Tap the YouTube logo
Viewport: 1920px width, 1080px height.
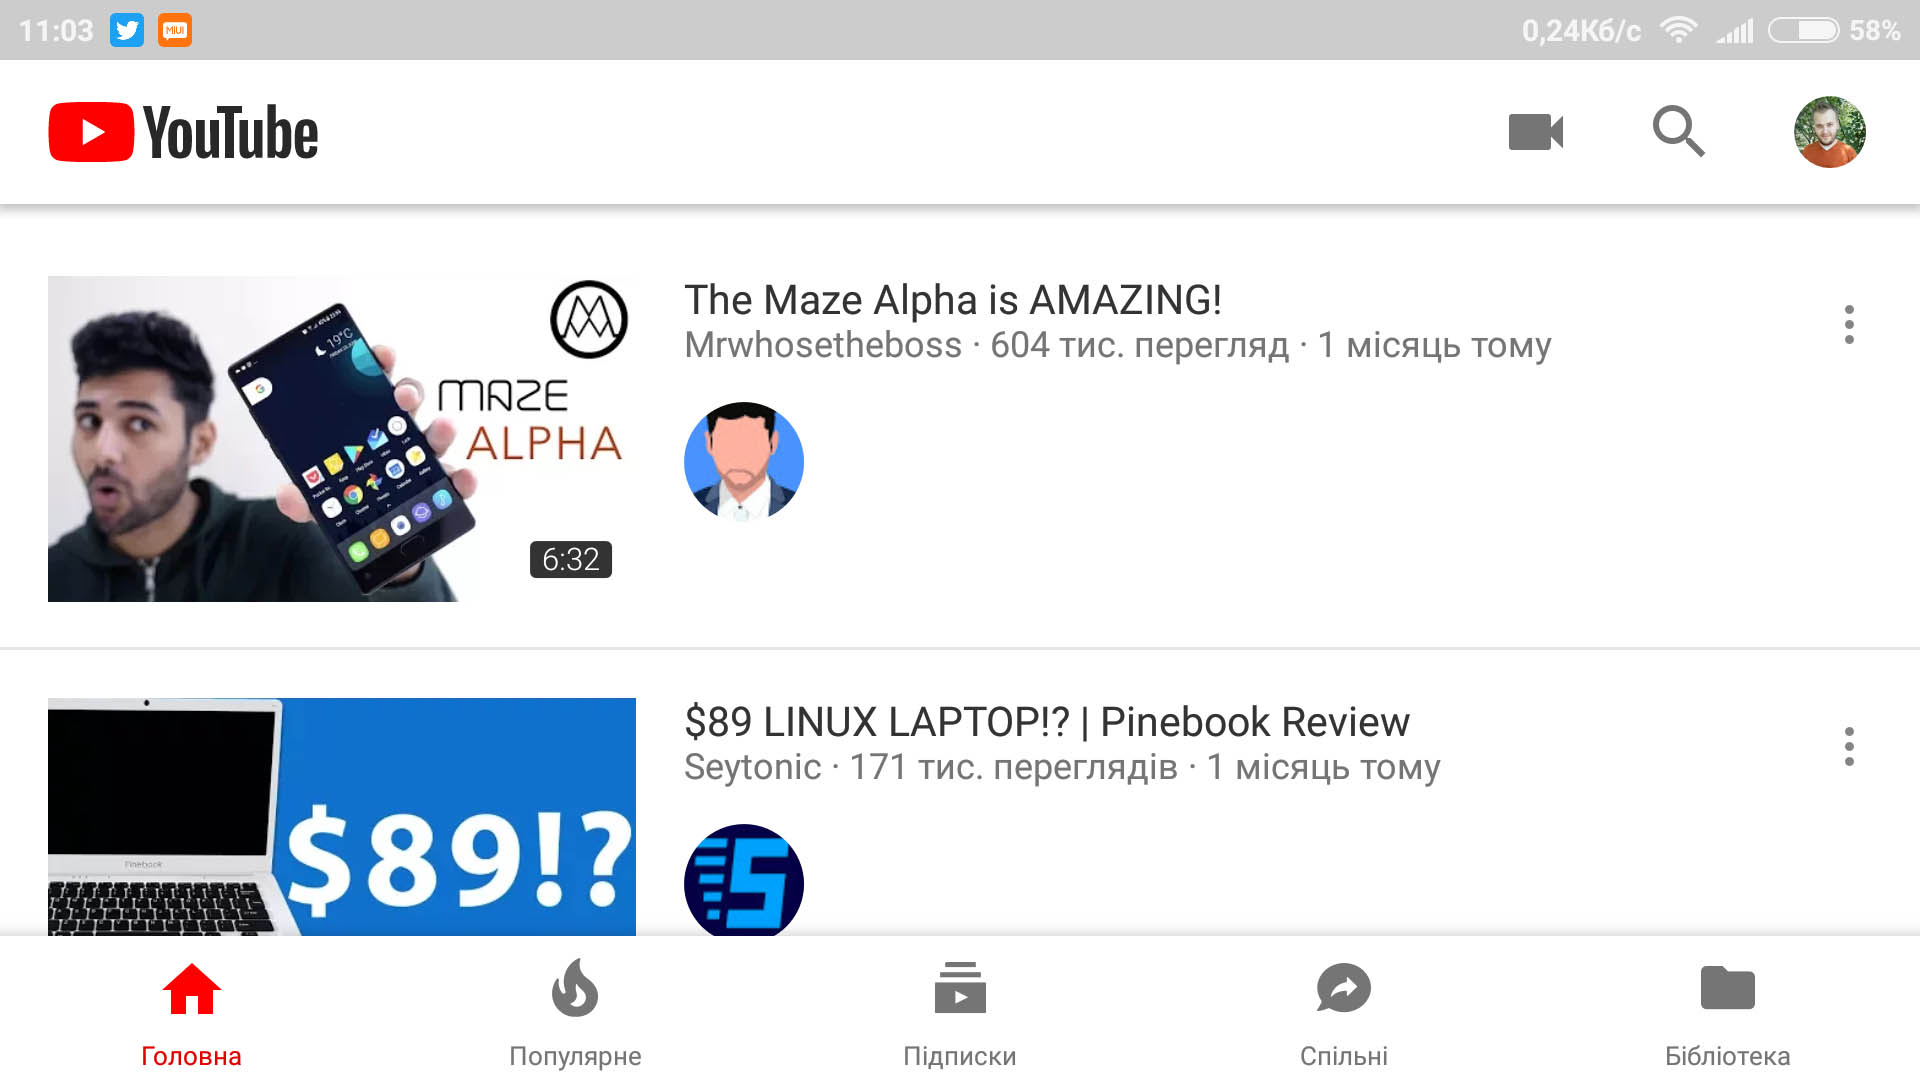tap(184, 132)
